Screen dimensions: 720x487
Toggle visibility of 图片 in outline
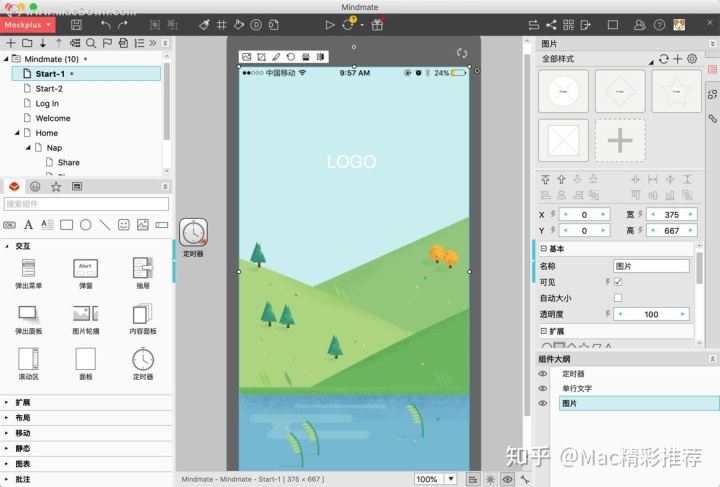[x=542, y=403]
